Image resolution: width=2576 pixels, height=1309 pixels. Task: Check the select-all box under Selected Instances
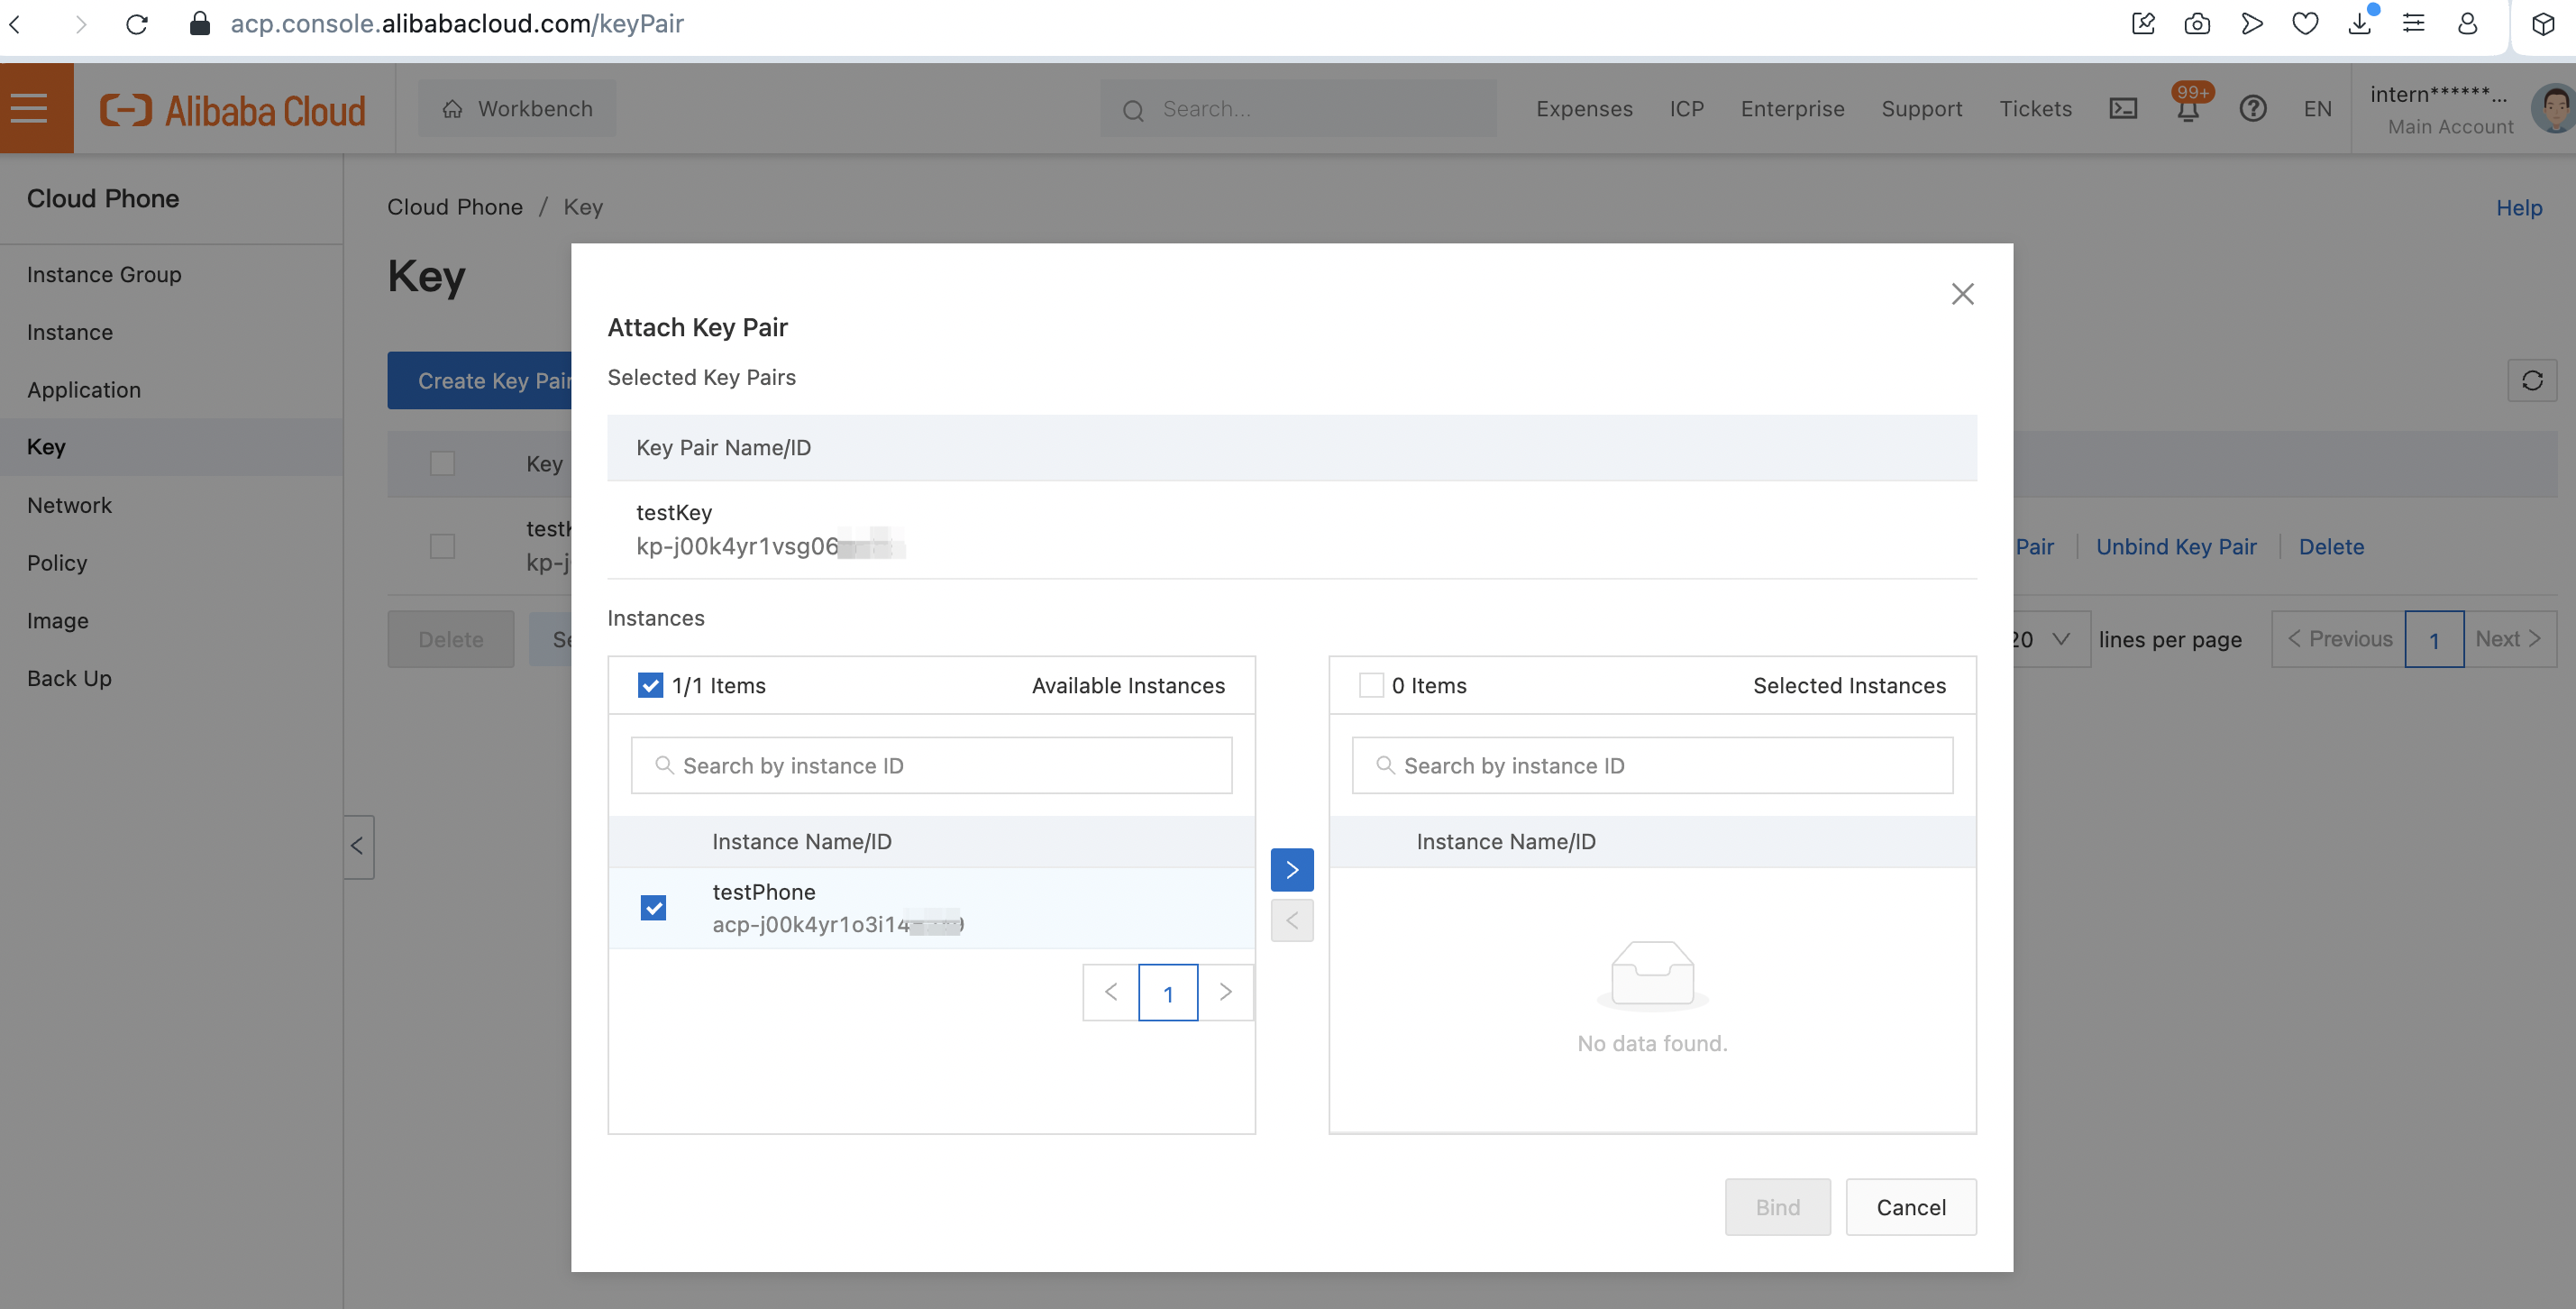click(x=1371, y=685)
